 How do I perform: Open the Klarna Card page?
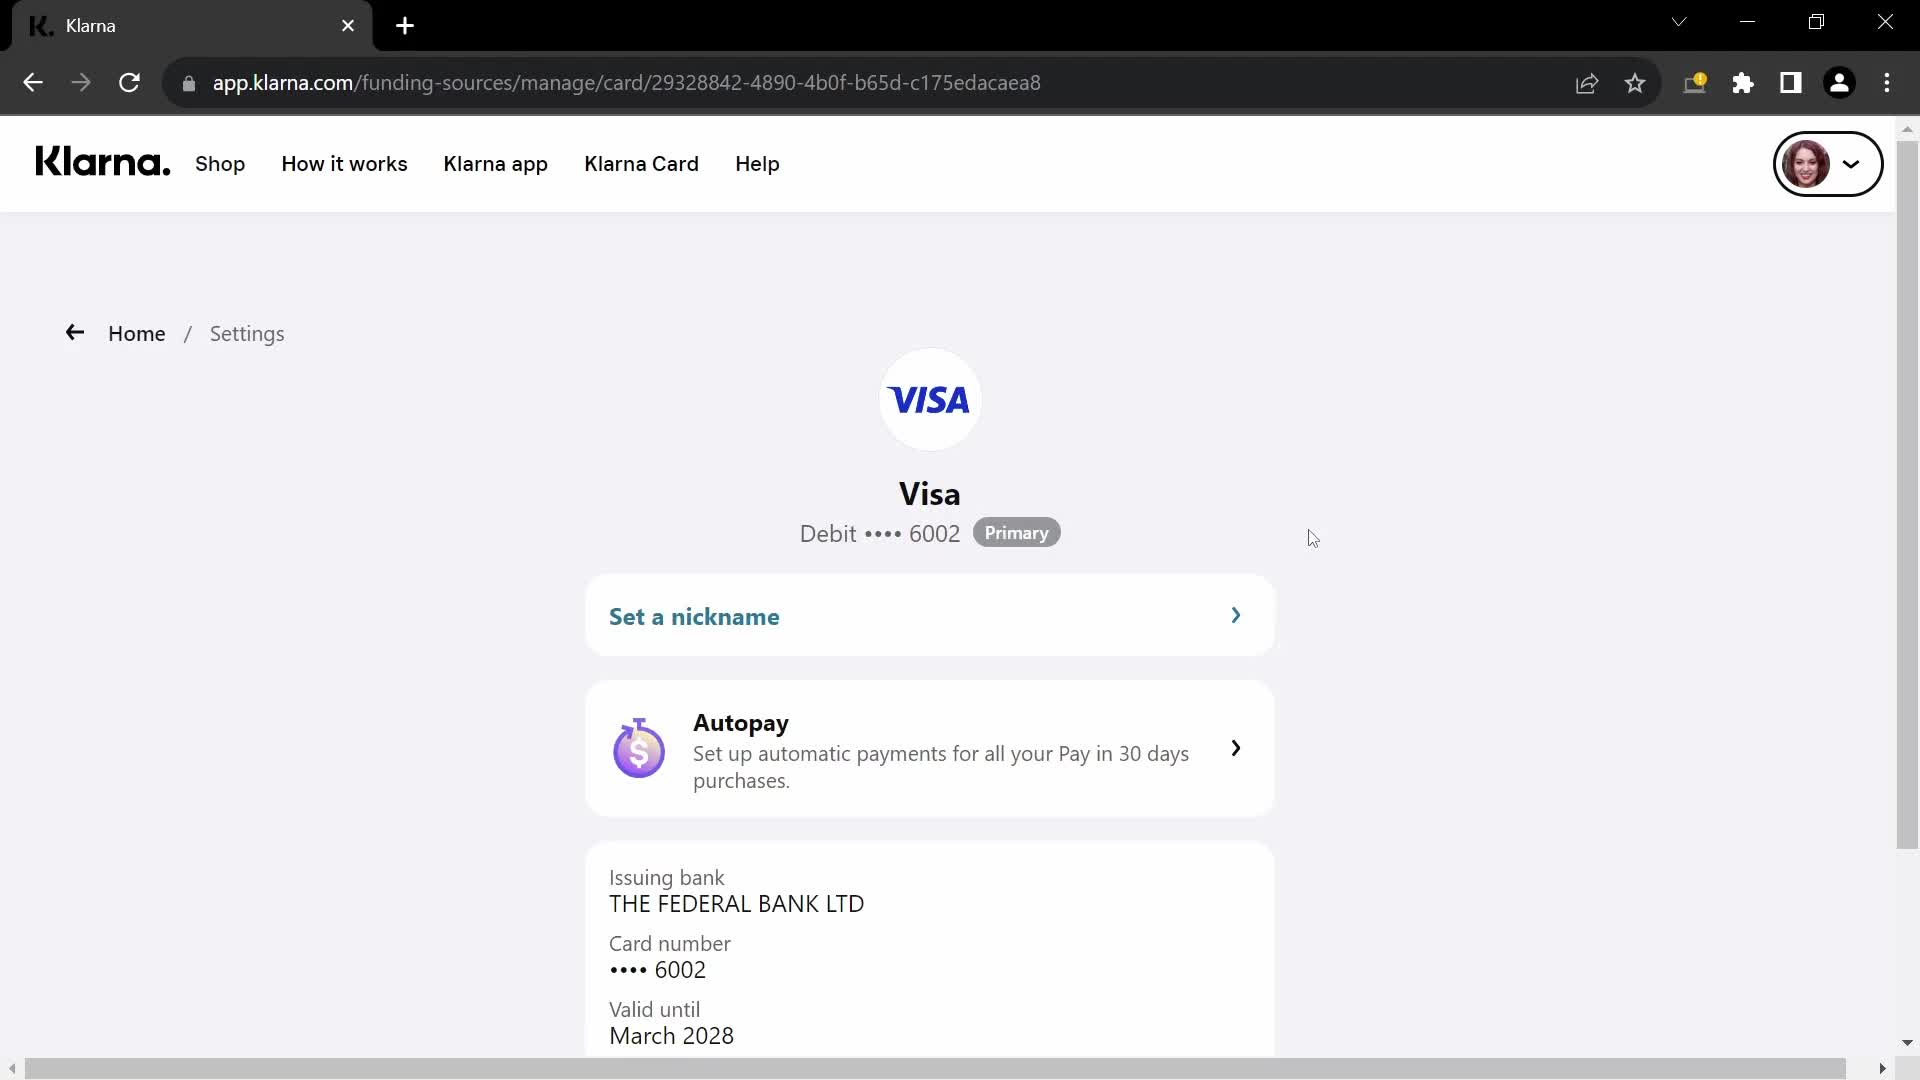641,164
